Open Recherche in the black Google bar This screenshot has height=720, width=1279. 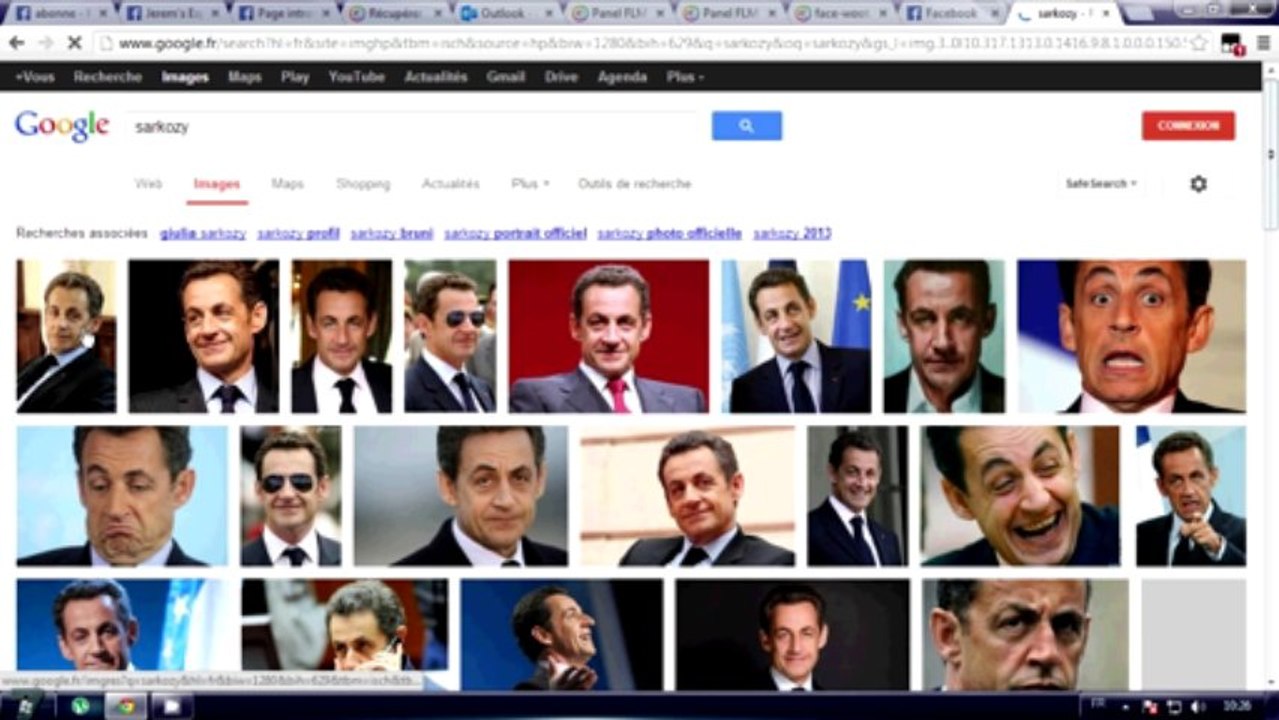108,77
